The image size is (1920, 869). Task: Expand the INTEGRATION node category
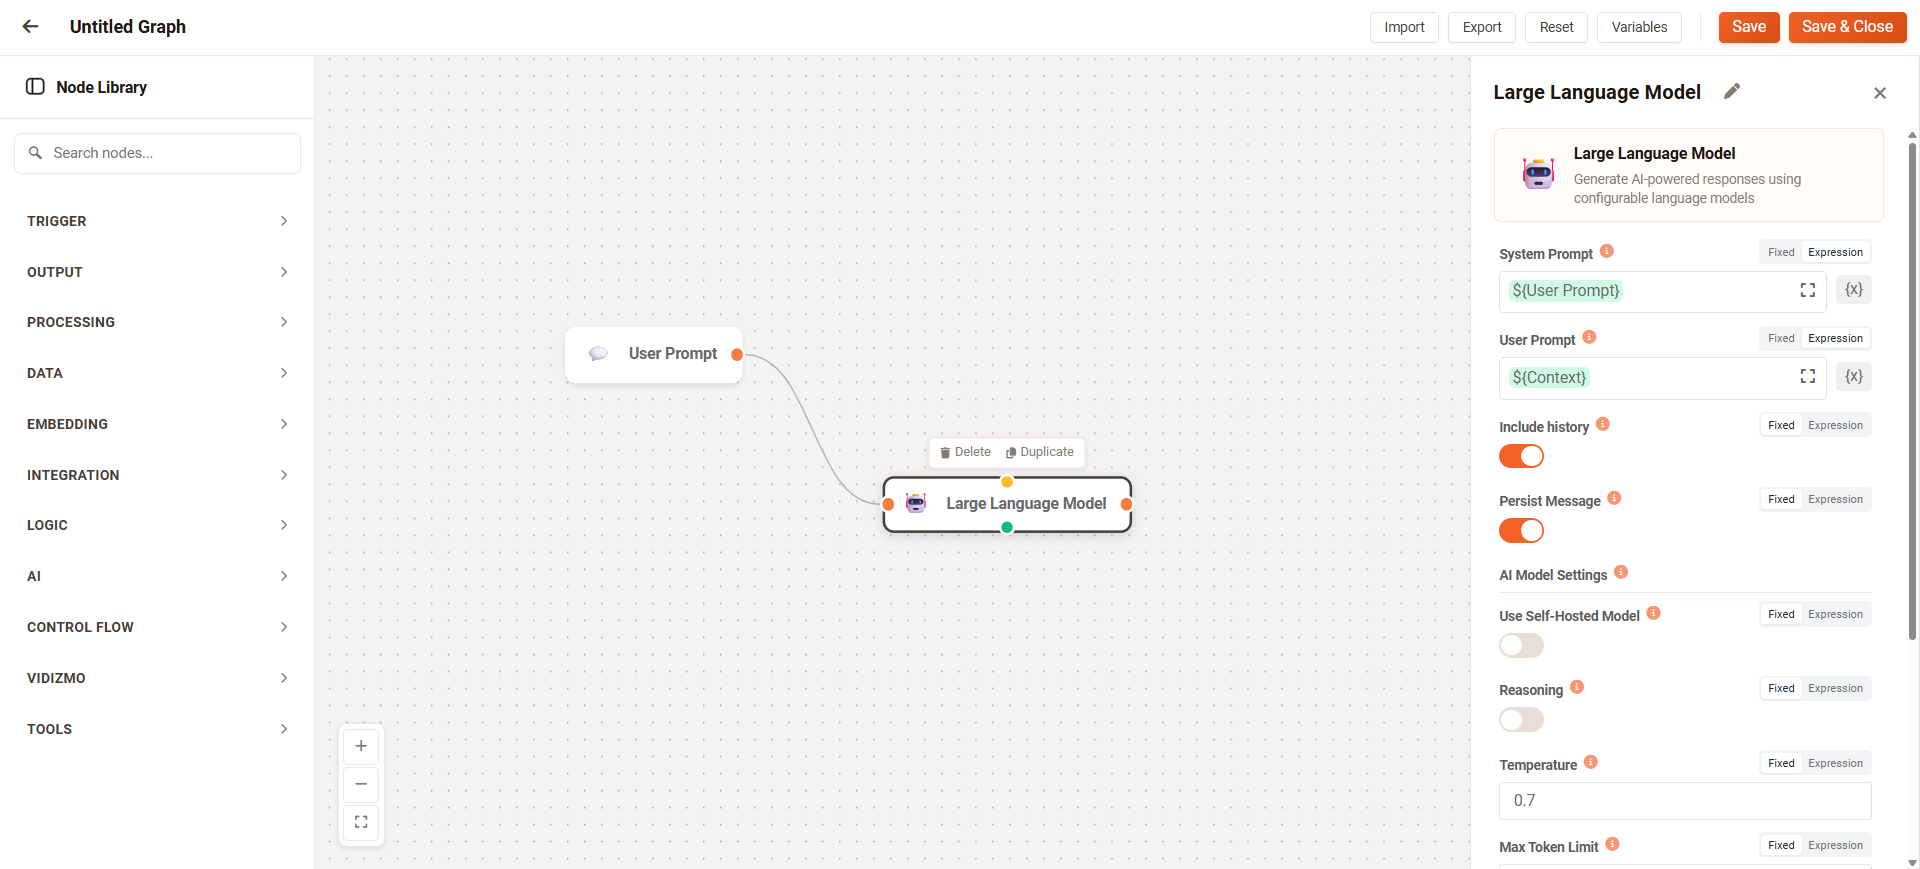pyautogui.click(x=157, y=475)
